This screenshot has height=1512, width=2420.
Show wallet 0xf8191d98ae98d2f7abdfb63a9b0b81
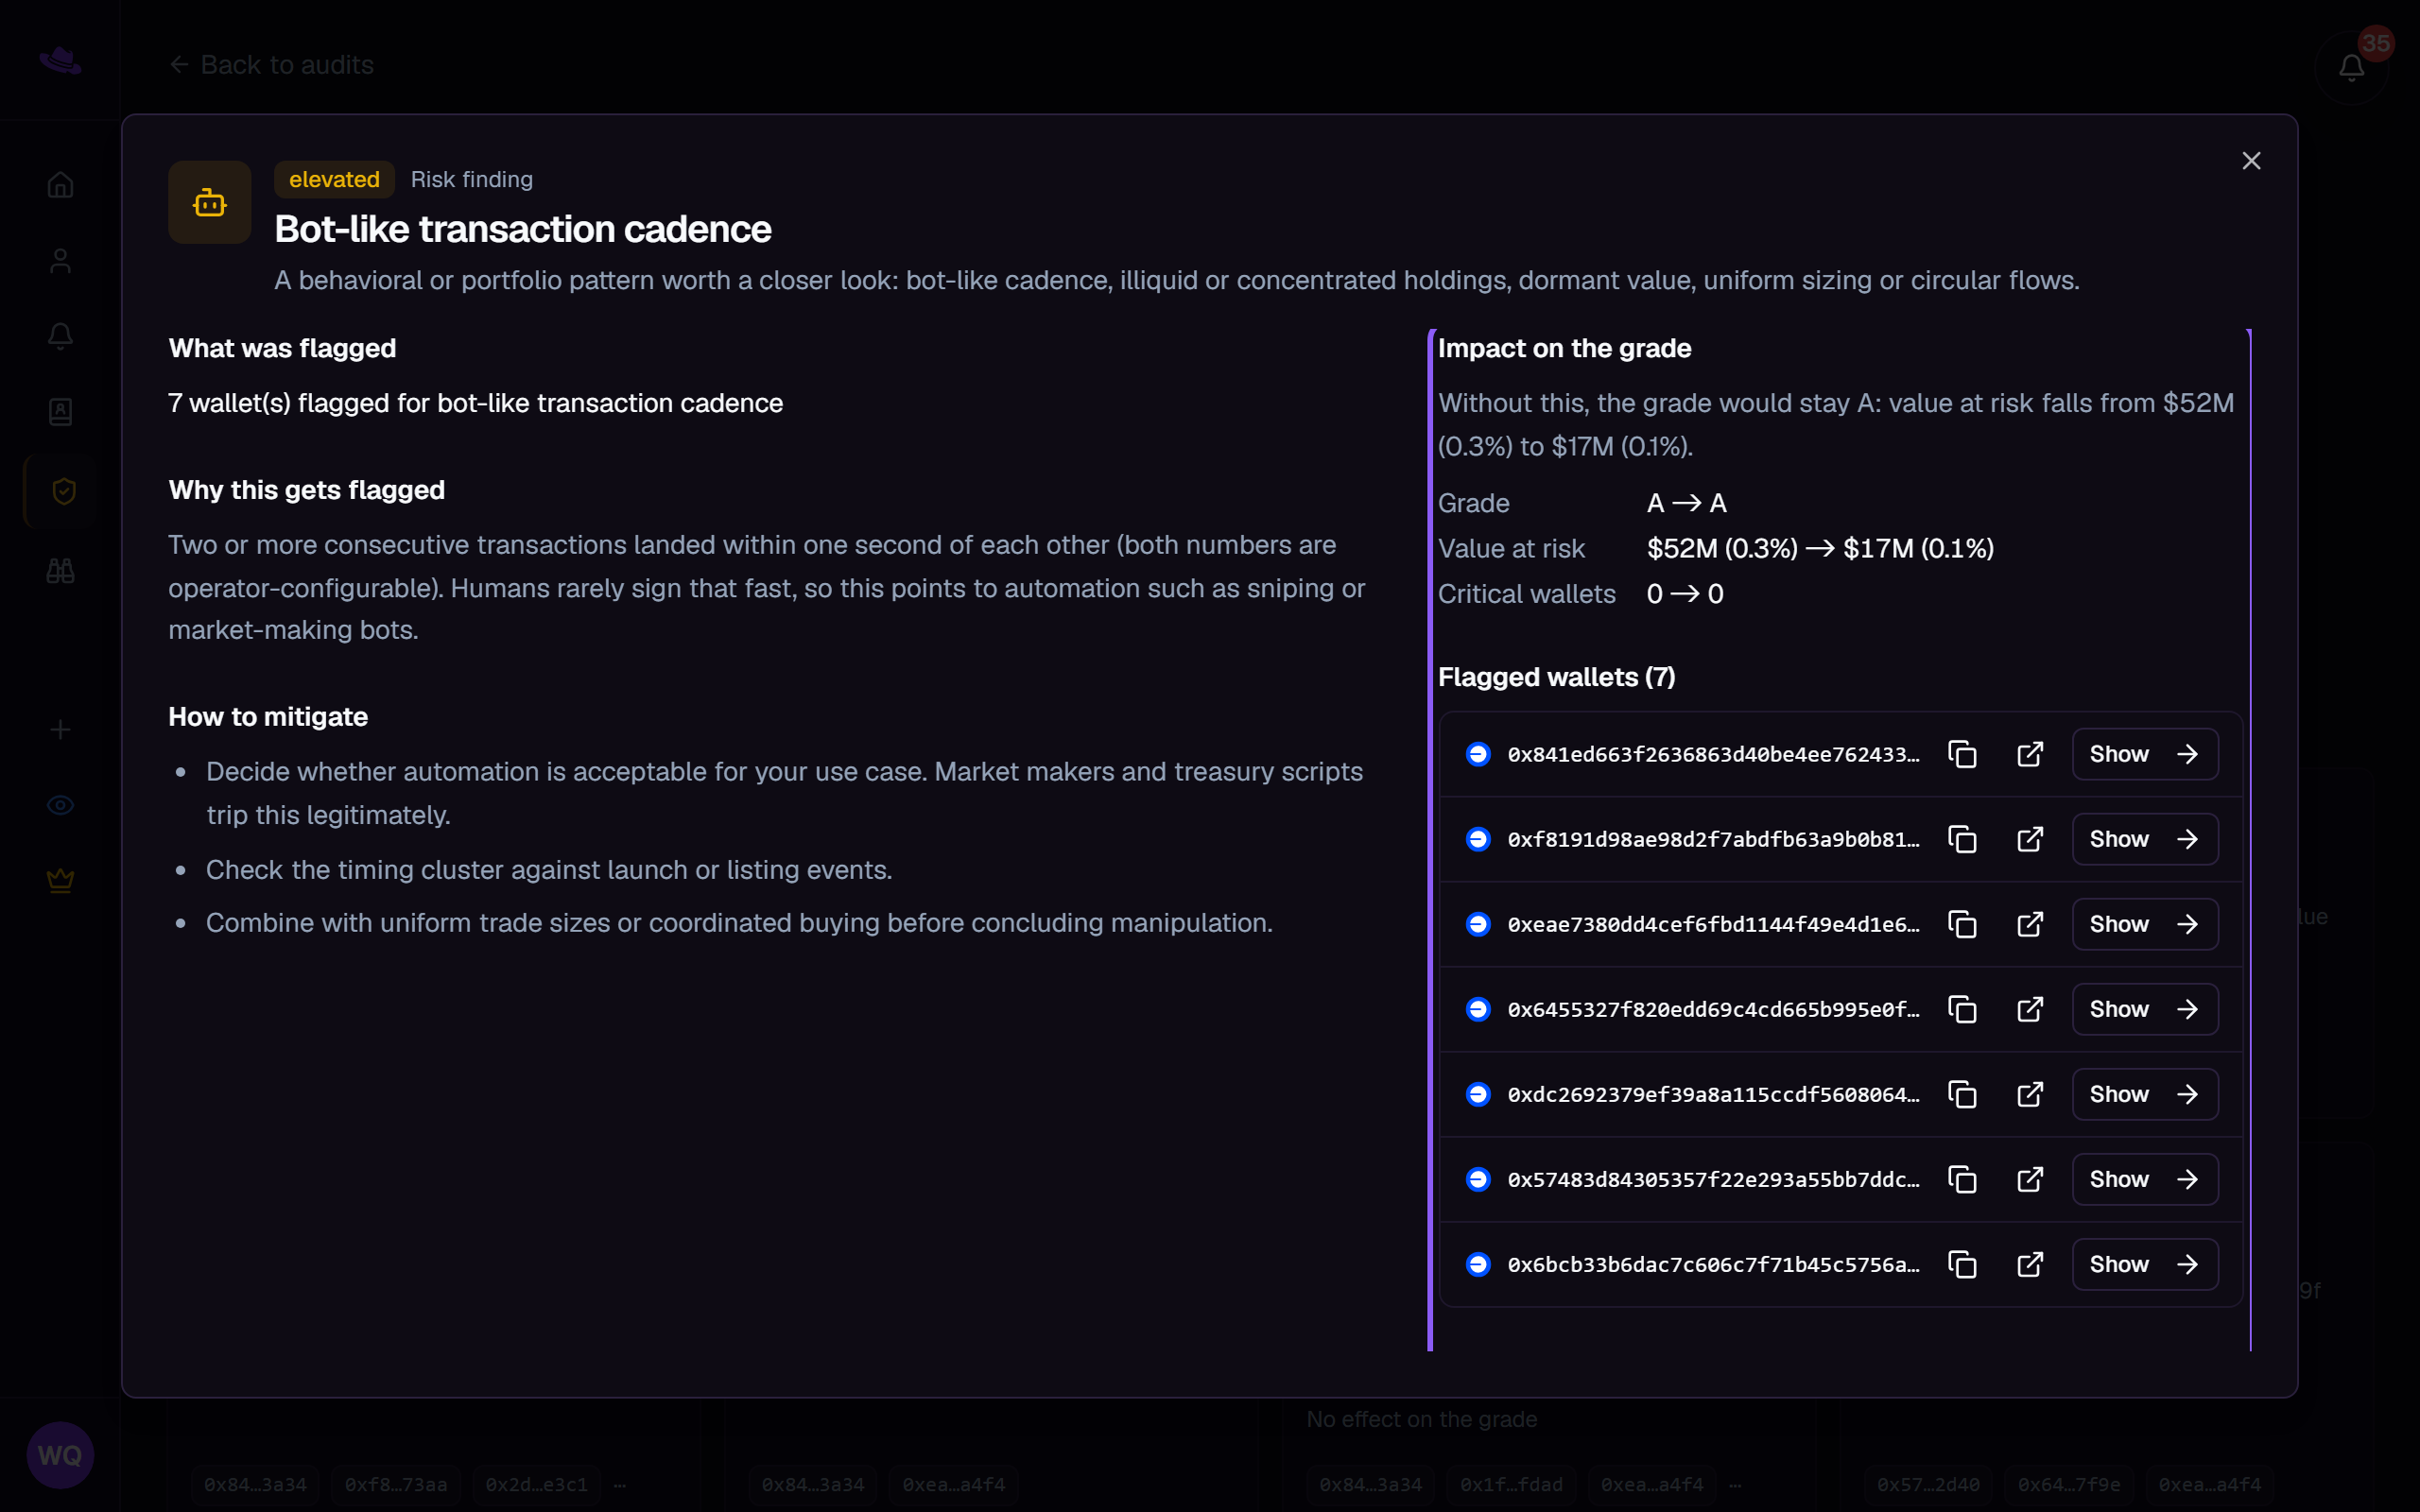(x=2145, y=839)
